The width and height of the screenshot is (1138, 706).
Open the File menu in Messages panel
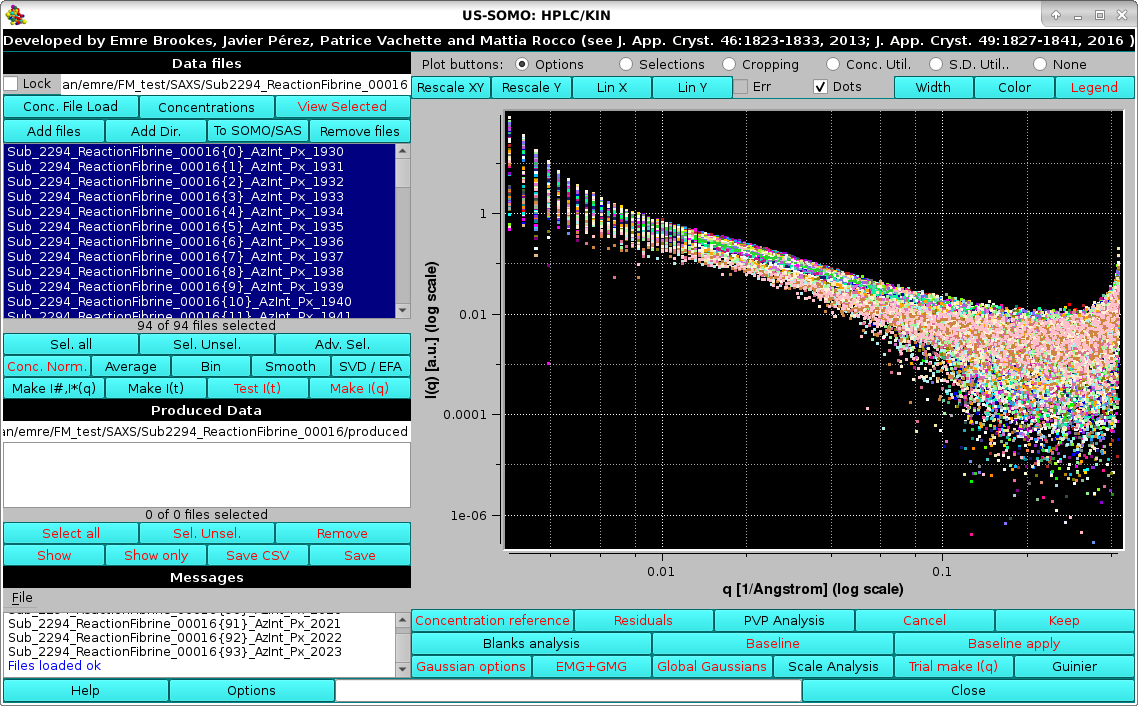[20, 597]
